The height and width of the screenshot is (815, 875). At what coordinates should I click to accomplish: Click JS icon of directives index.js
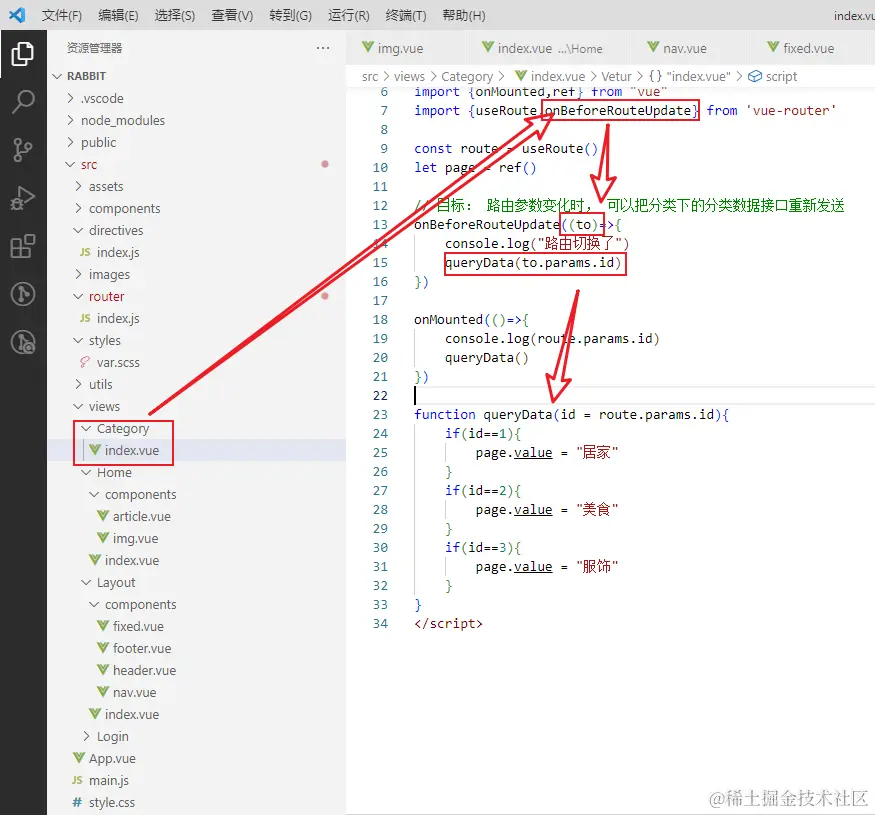(x=85, y=252)
